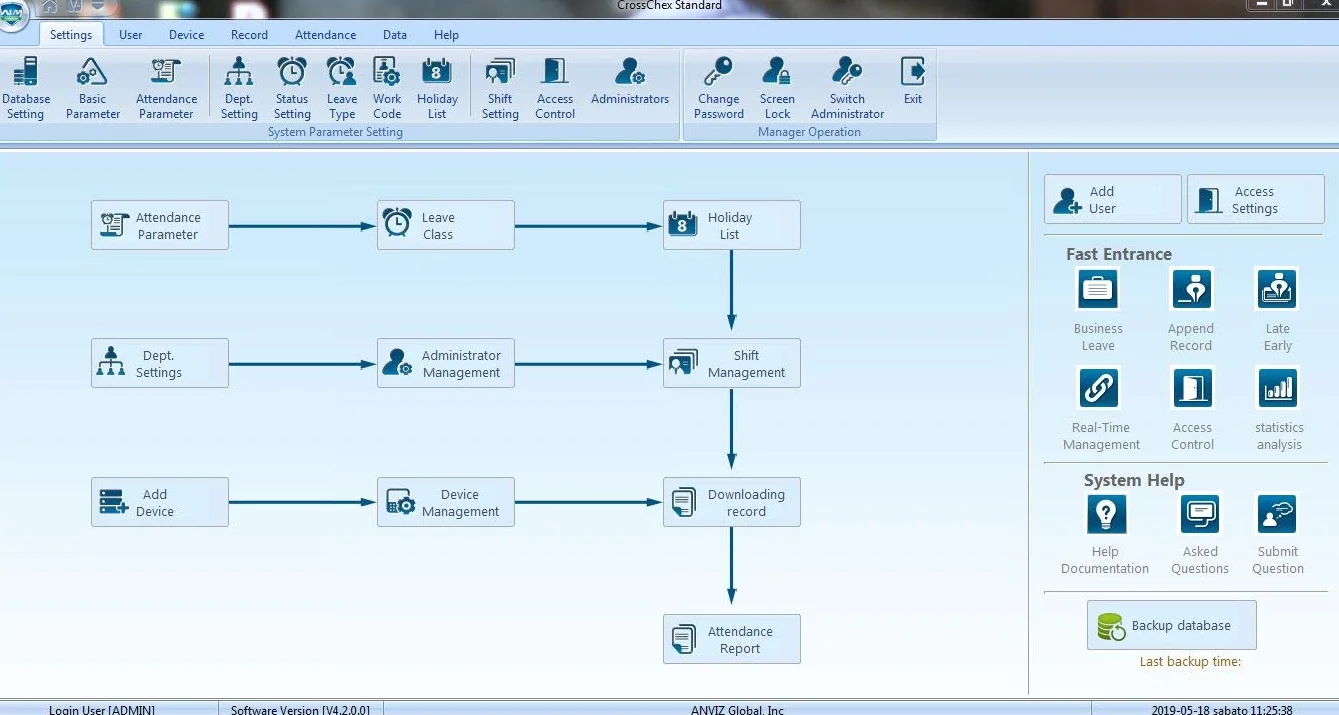1339x715 pixels.
Task: Click Downloading record flowchart box
Action: [732, 502]
